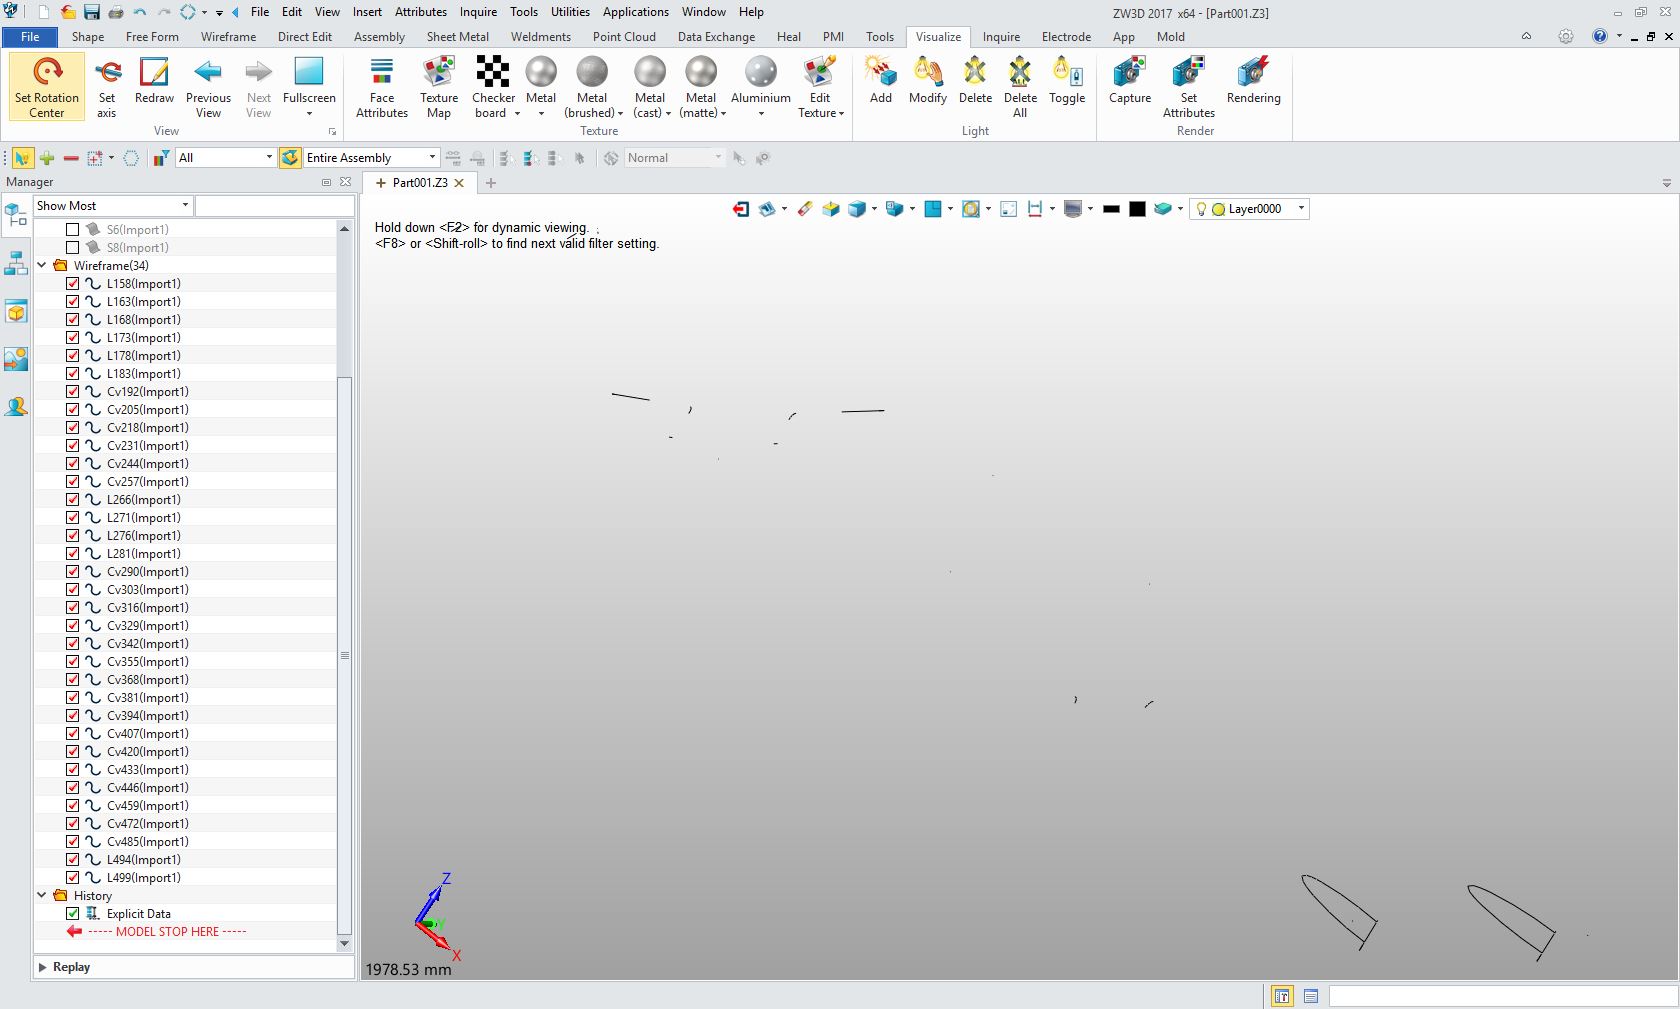Viewport: 1680px width, 1009px height.
Task: Click the black color swatch in view toolbar
Action: tap(1137, 209)
